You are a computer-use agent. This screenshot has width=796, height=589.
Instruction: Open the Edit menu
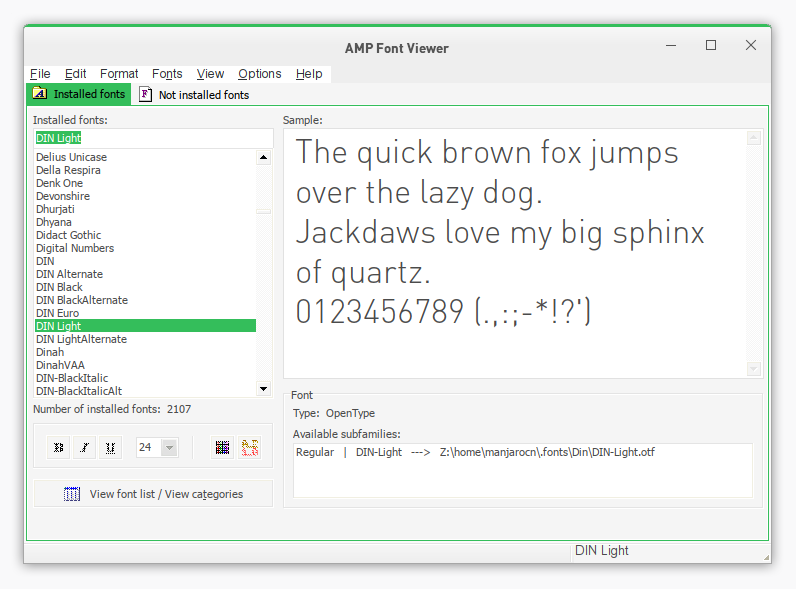click(x=75, y=74)
